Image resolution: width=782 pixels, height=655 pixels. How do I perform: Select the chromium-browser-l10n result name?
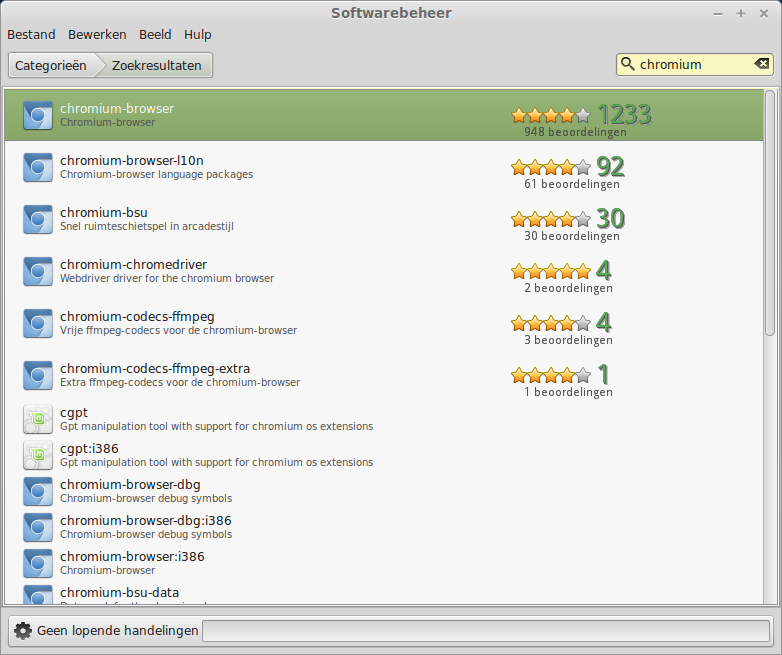pyautogui.click(x=132, y=161)
